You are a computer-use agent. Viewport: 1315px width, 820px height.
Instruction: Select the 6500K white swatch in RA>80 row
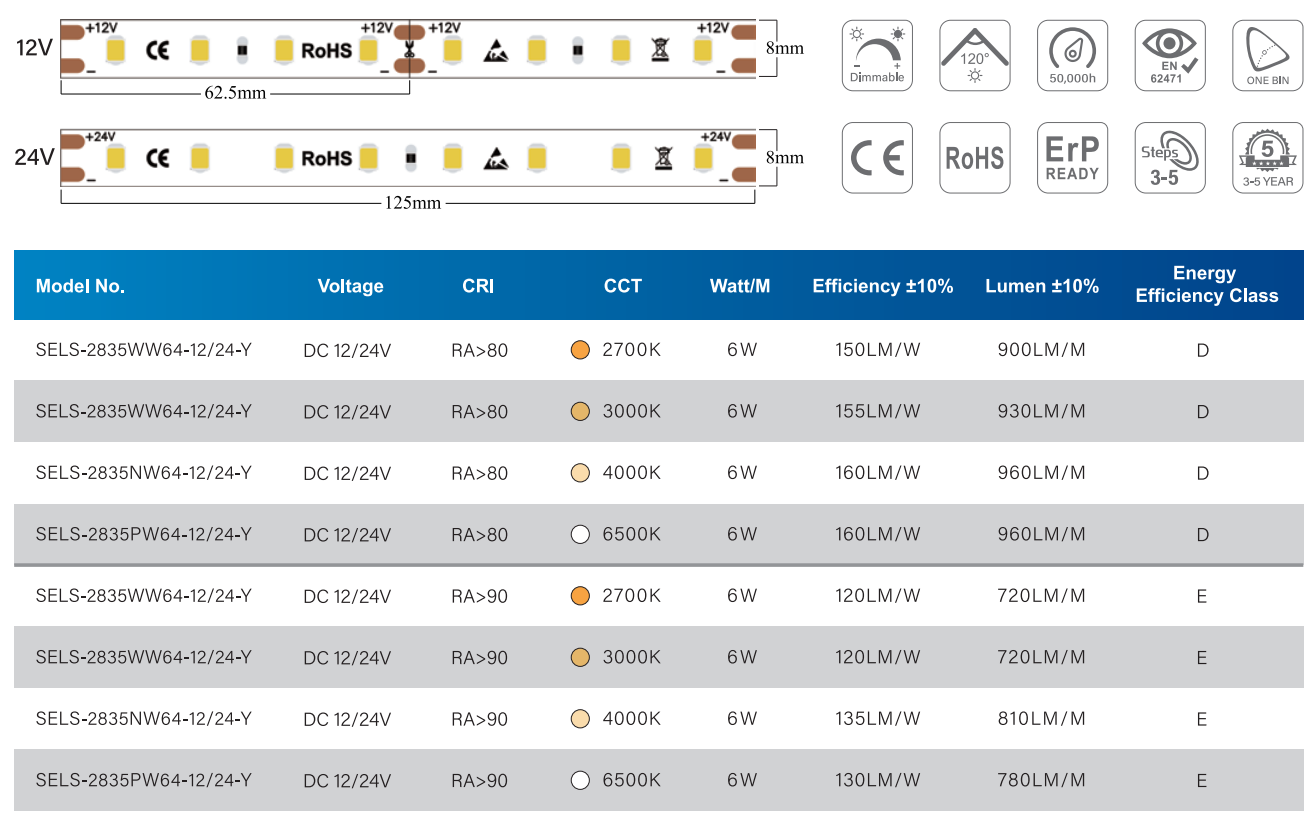pyautogui.click(x=580, y=534)
